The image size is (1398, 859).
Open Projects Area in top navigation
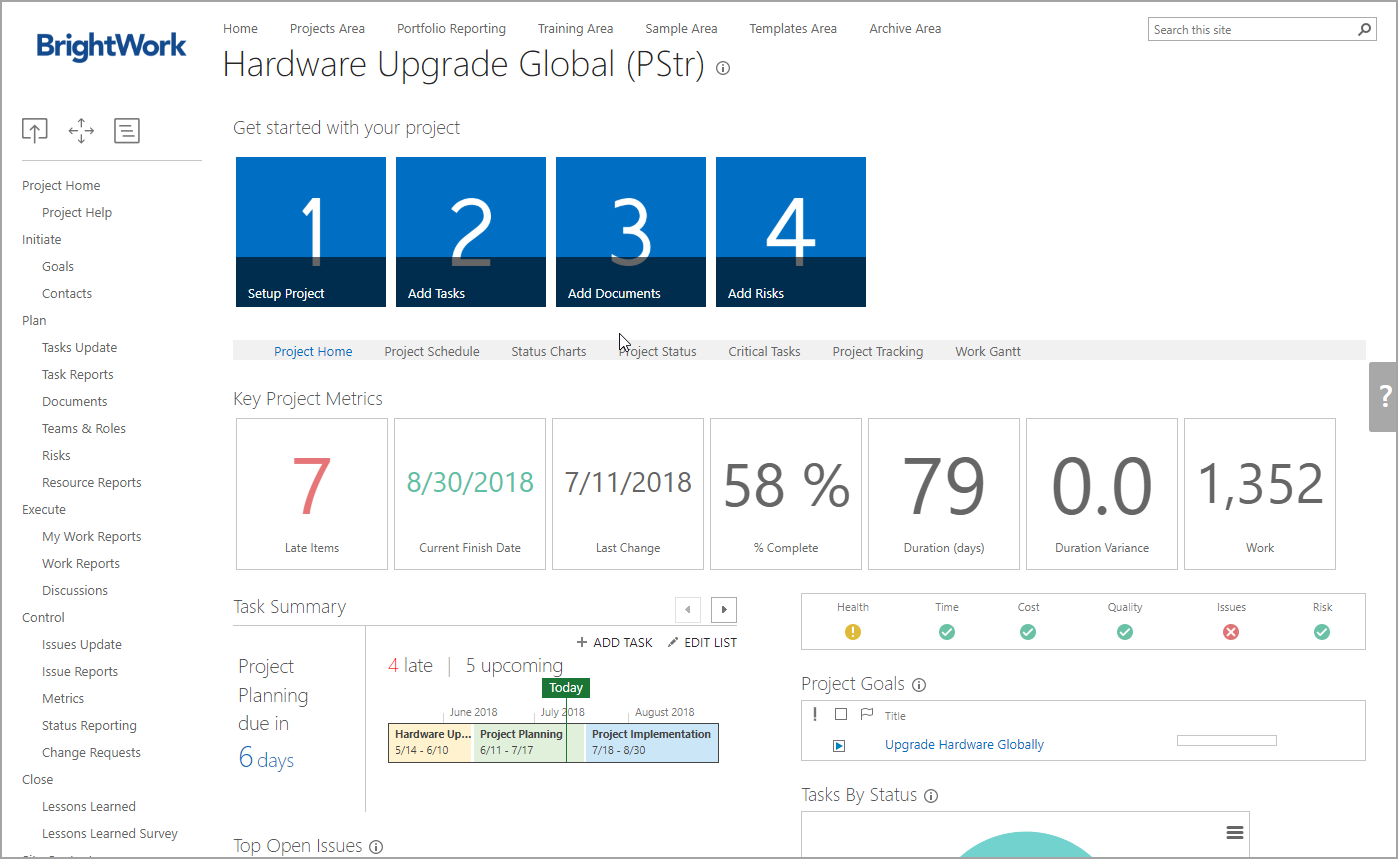click(x=327, y=29)
